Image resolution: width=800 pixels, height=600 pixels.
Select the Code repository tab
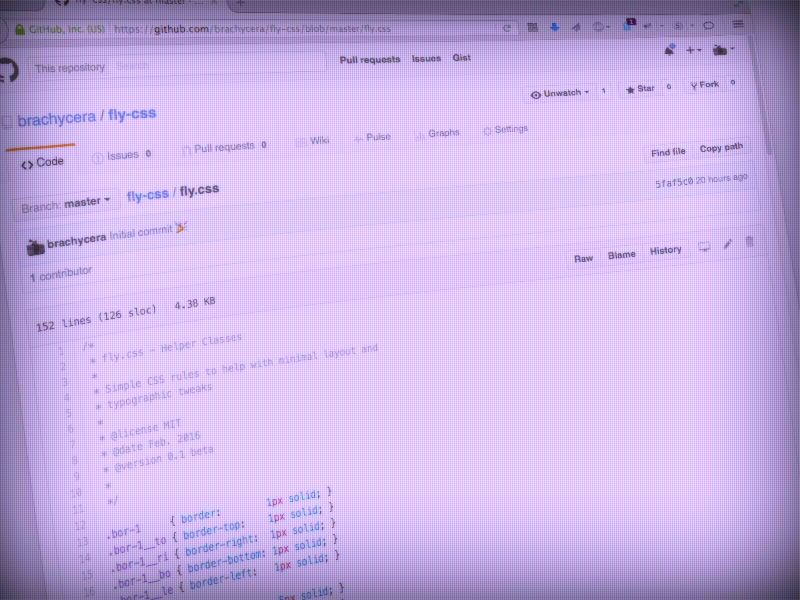(x=42, y=163)
